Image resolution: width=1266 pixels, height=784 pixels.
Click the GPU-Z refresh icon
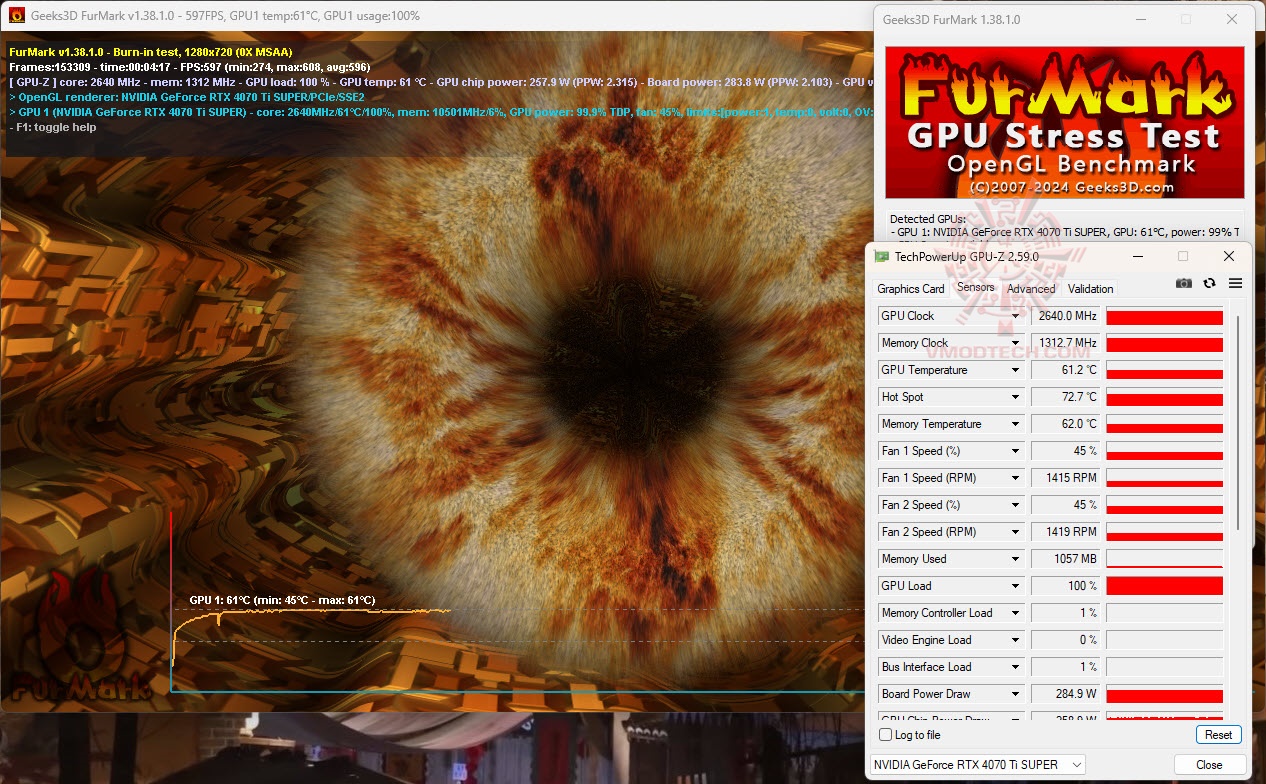(x=1210, y=283)
